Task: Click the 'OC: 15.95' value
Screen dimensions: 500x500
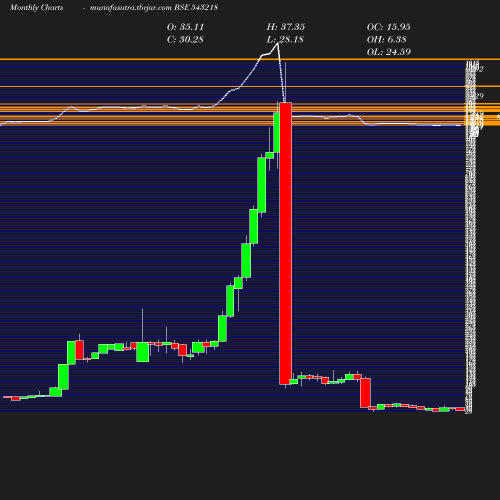Action: click(389, 27)
